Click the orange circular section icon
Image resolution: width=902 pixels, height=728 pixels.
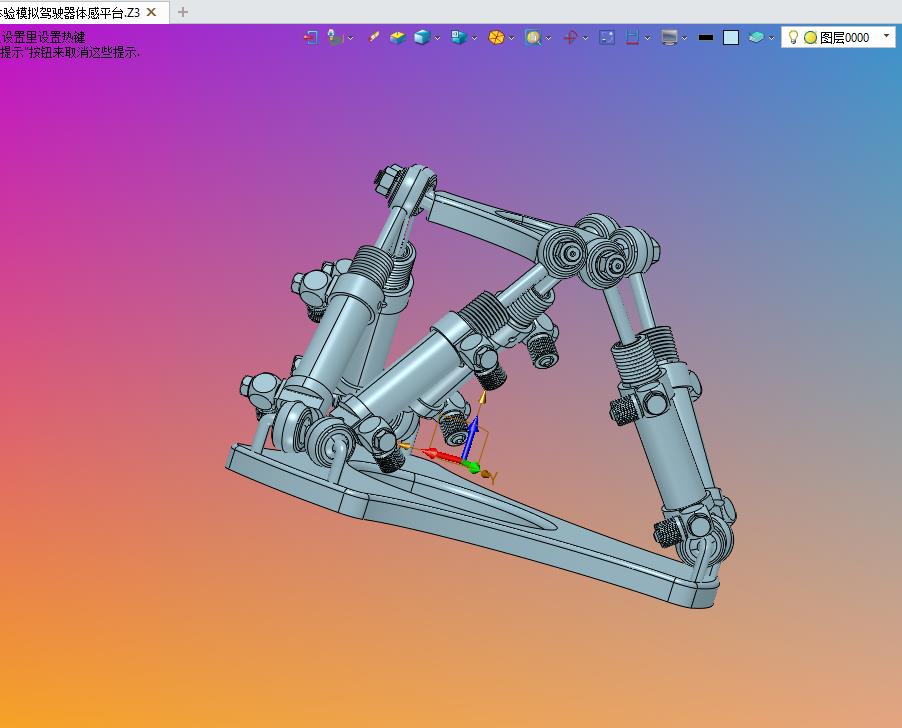point(496,37)
